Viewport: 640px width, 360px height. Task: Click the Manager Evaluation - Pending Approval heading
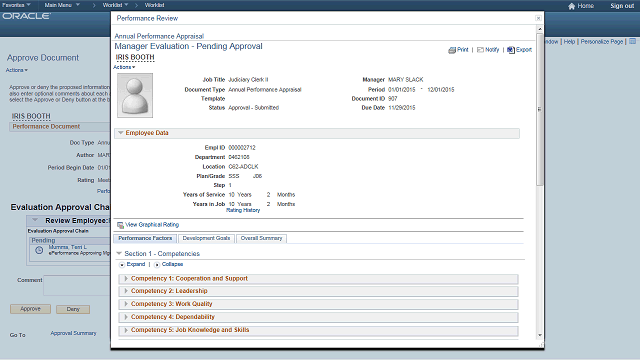coord(189,46)
